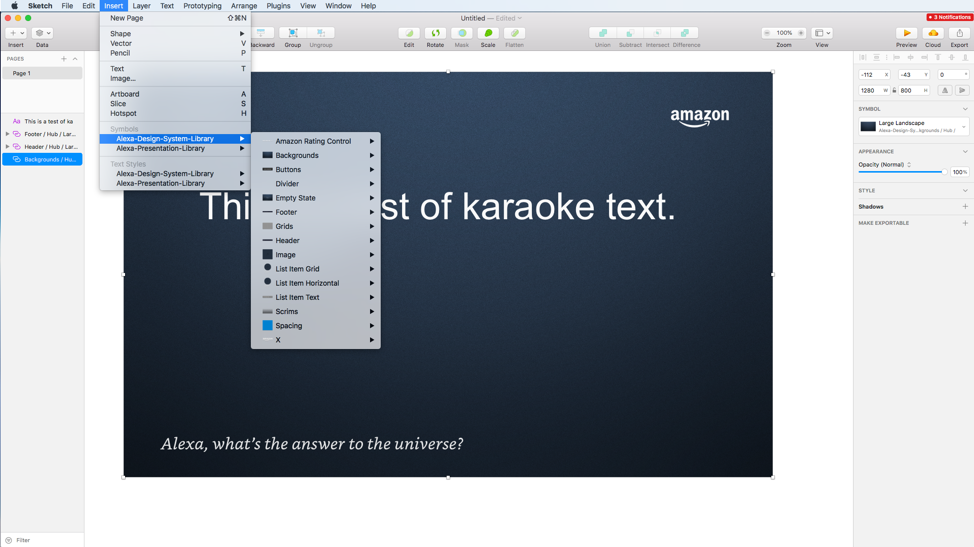Toggle the size proportions lock
The height and width of the screenshot is (547, 974).
pos(894,91)
